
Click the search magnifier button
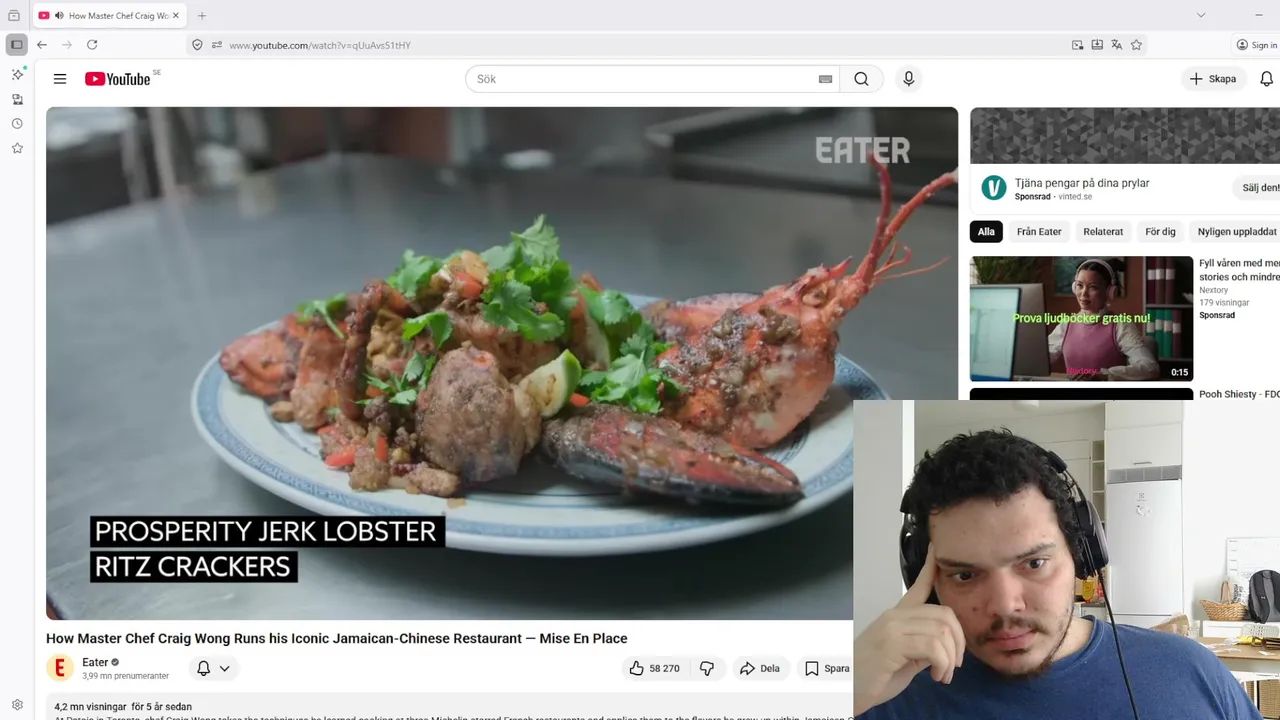coord(861,79)
